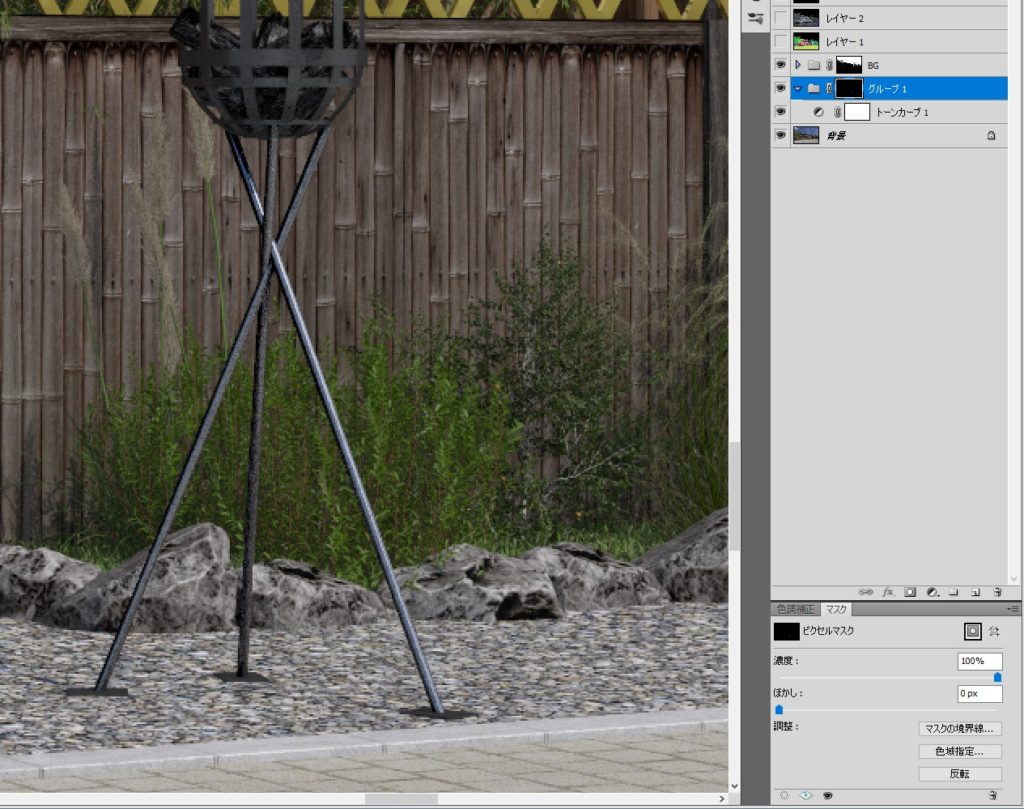Click the add vector mask icon
1024x809 pixels.
[993, 632]
